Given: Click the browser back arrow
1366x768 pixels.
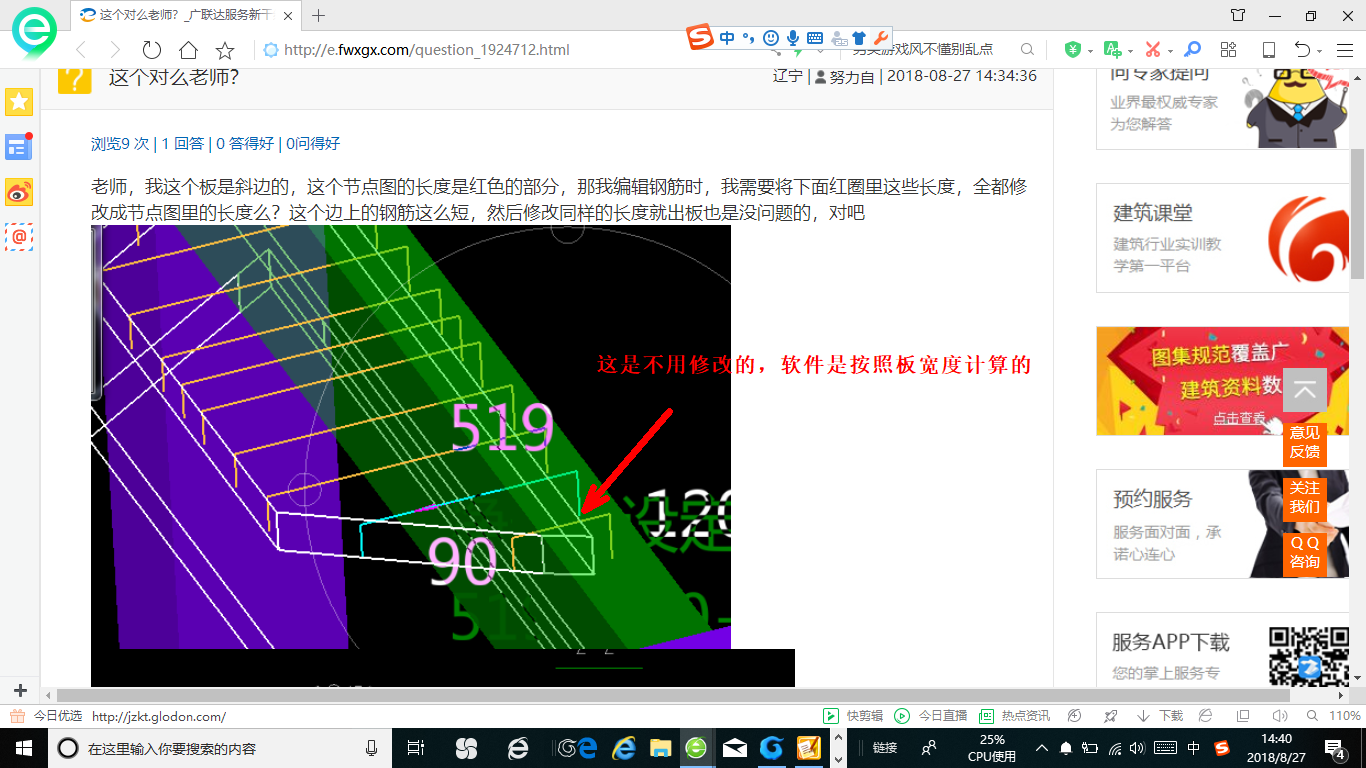Looking at the screenshot, I should tap(81, 49).
